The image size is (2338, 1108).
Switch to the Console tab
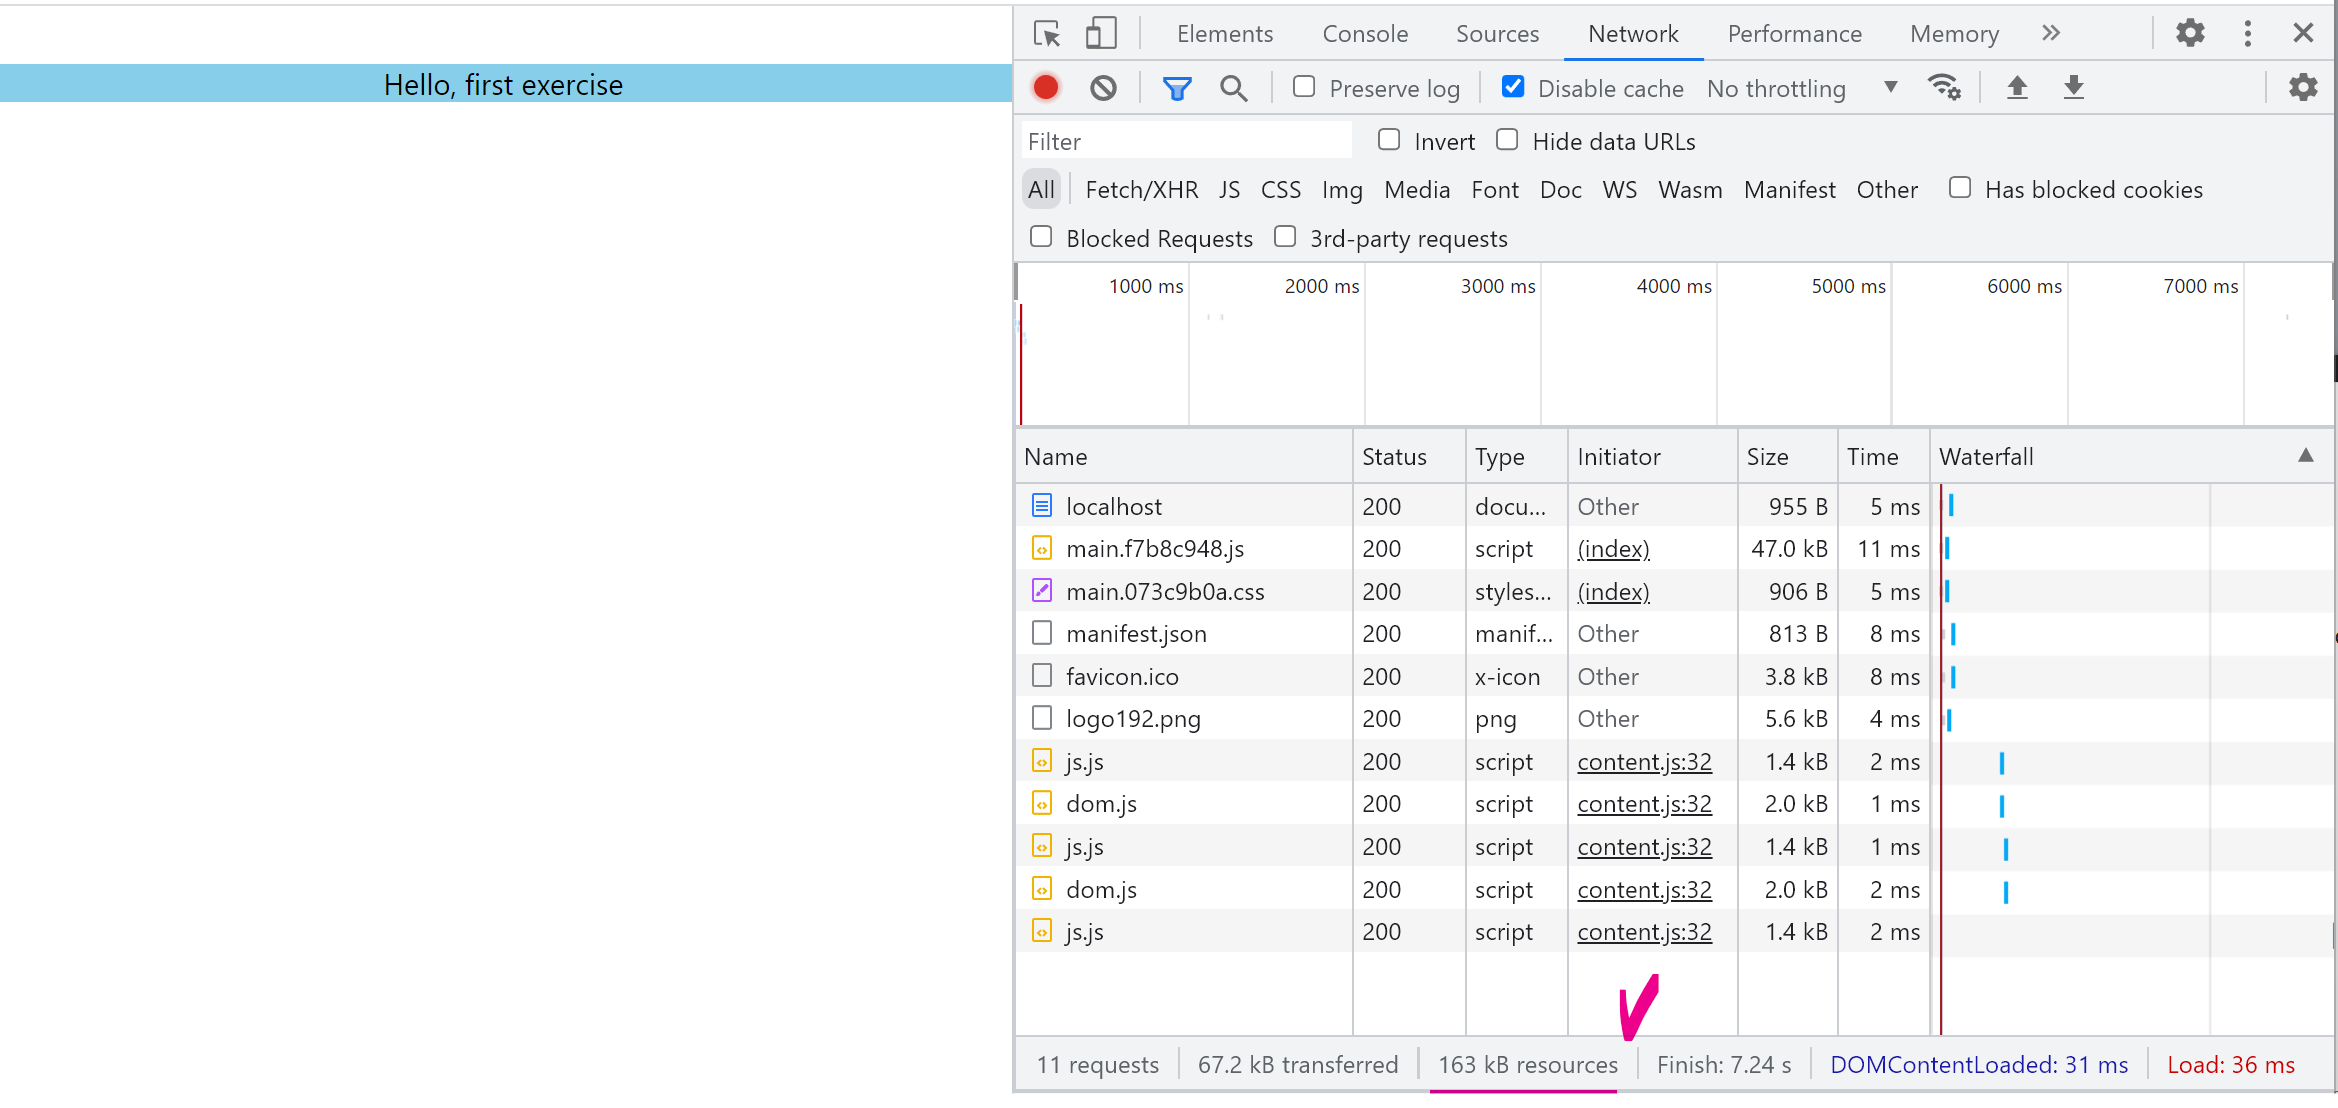pos(1364,34)
